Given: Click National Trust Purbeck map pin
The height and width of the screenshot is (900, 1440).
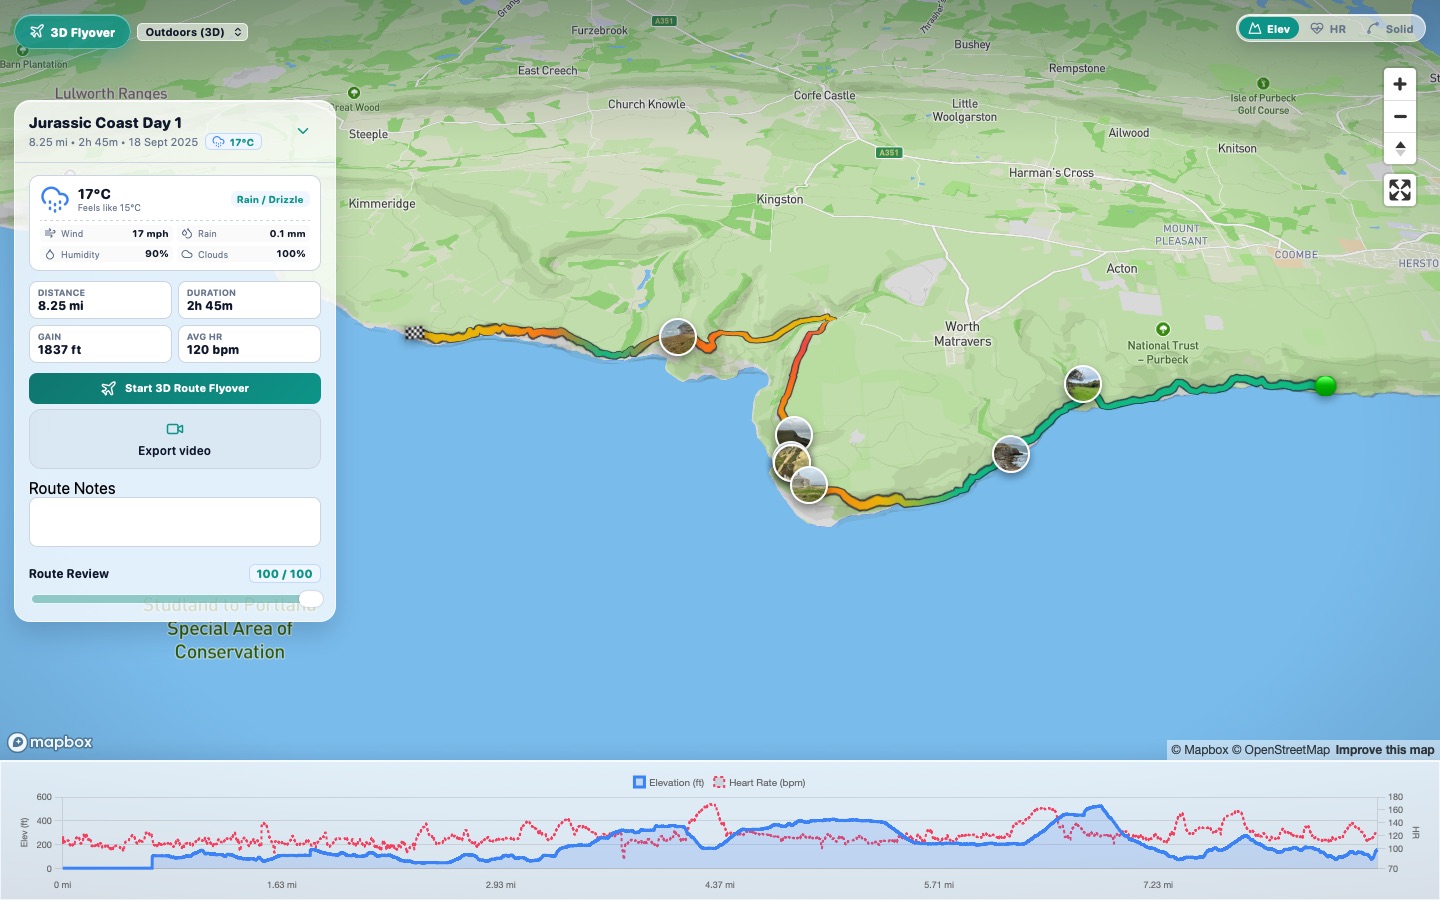Looking at the screenshot, I should point(1162,329).
